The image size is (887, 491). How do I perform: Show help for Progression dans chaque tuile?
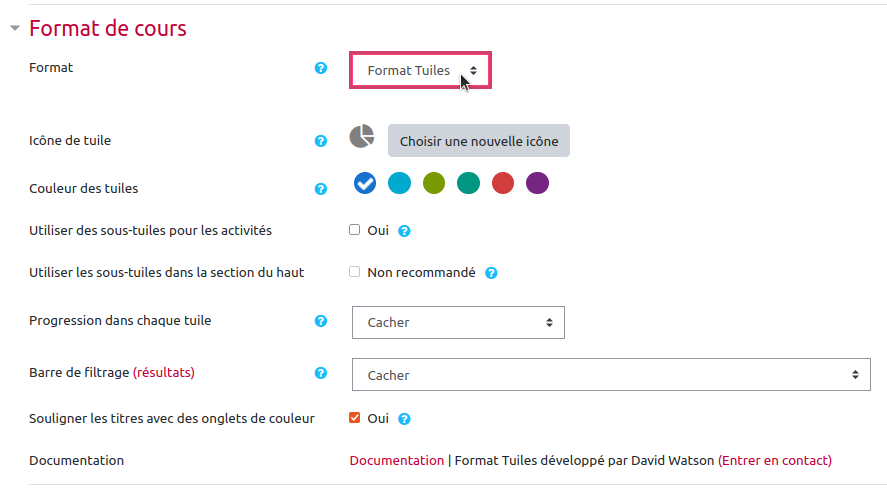click(x=321, y=321)
